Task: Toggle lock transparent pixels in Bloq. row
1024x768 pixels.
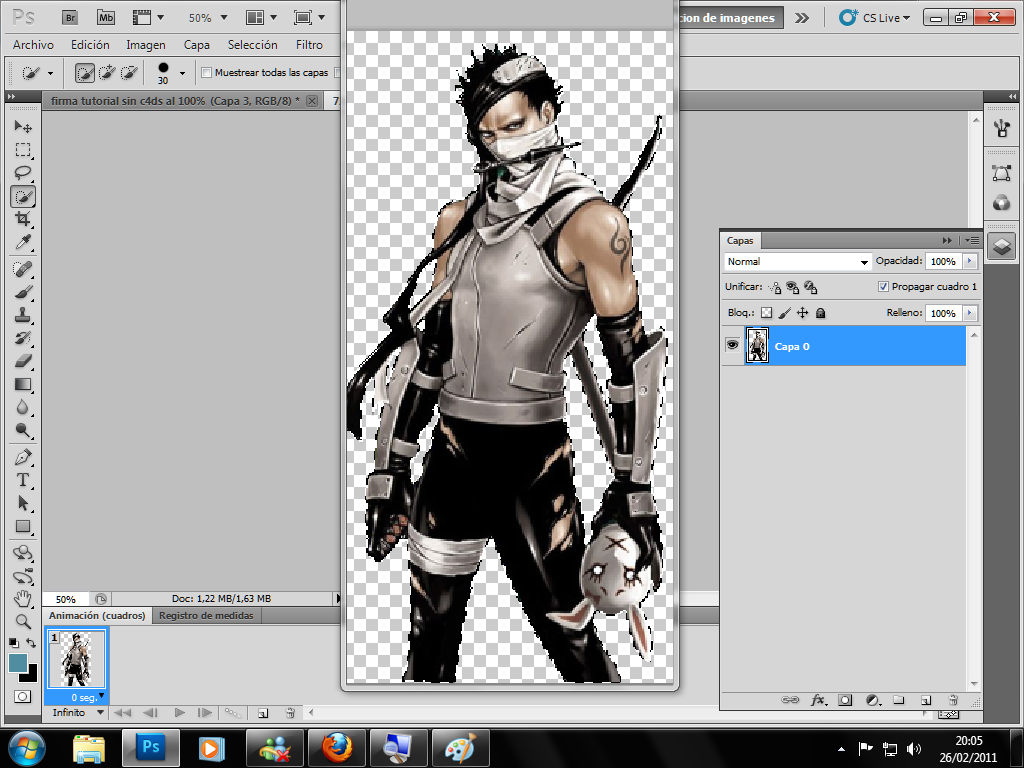Action: [767, 313]
